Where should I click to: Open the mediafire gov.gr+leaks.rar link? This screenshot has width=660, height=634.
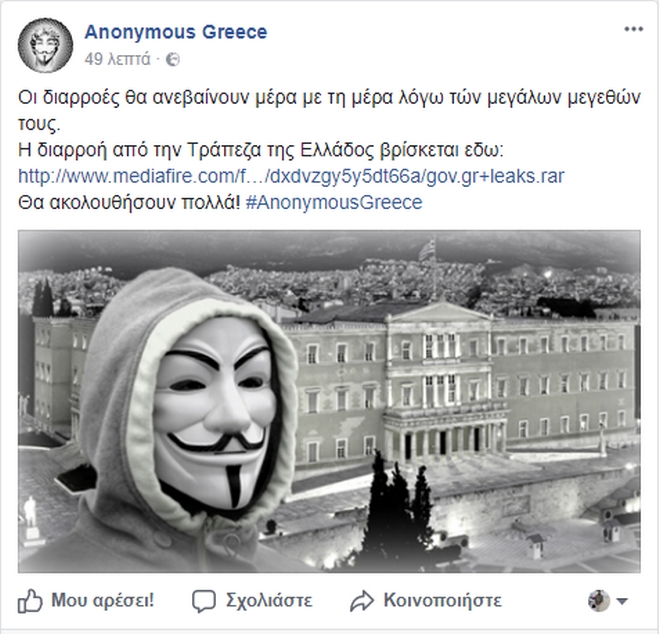coord(291,176)
